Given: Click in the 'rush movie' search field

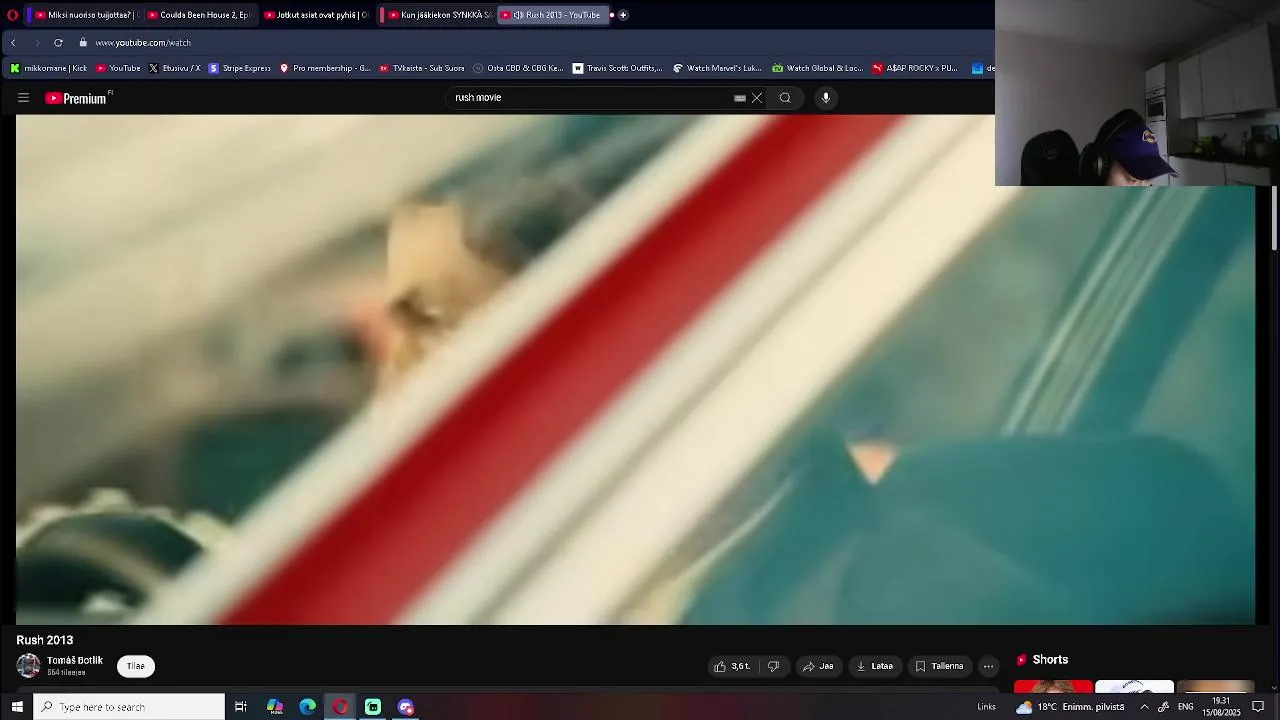Looking at the screenshot, I should [590, 98].
